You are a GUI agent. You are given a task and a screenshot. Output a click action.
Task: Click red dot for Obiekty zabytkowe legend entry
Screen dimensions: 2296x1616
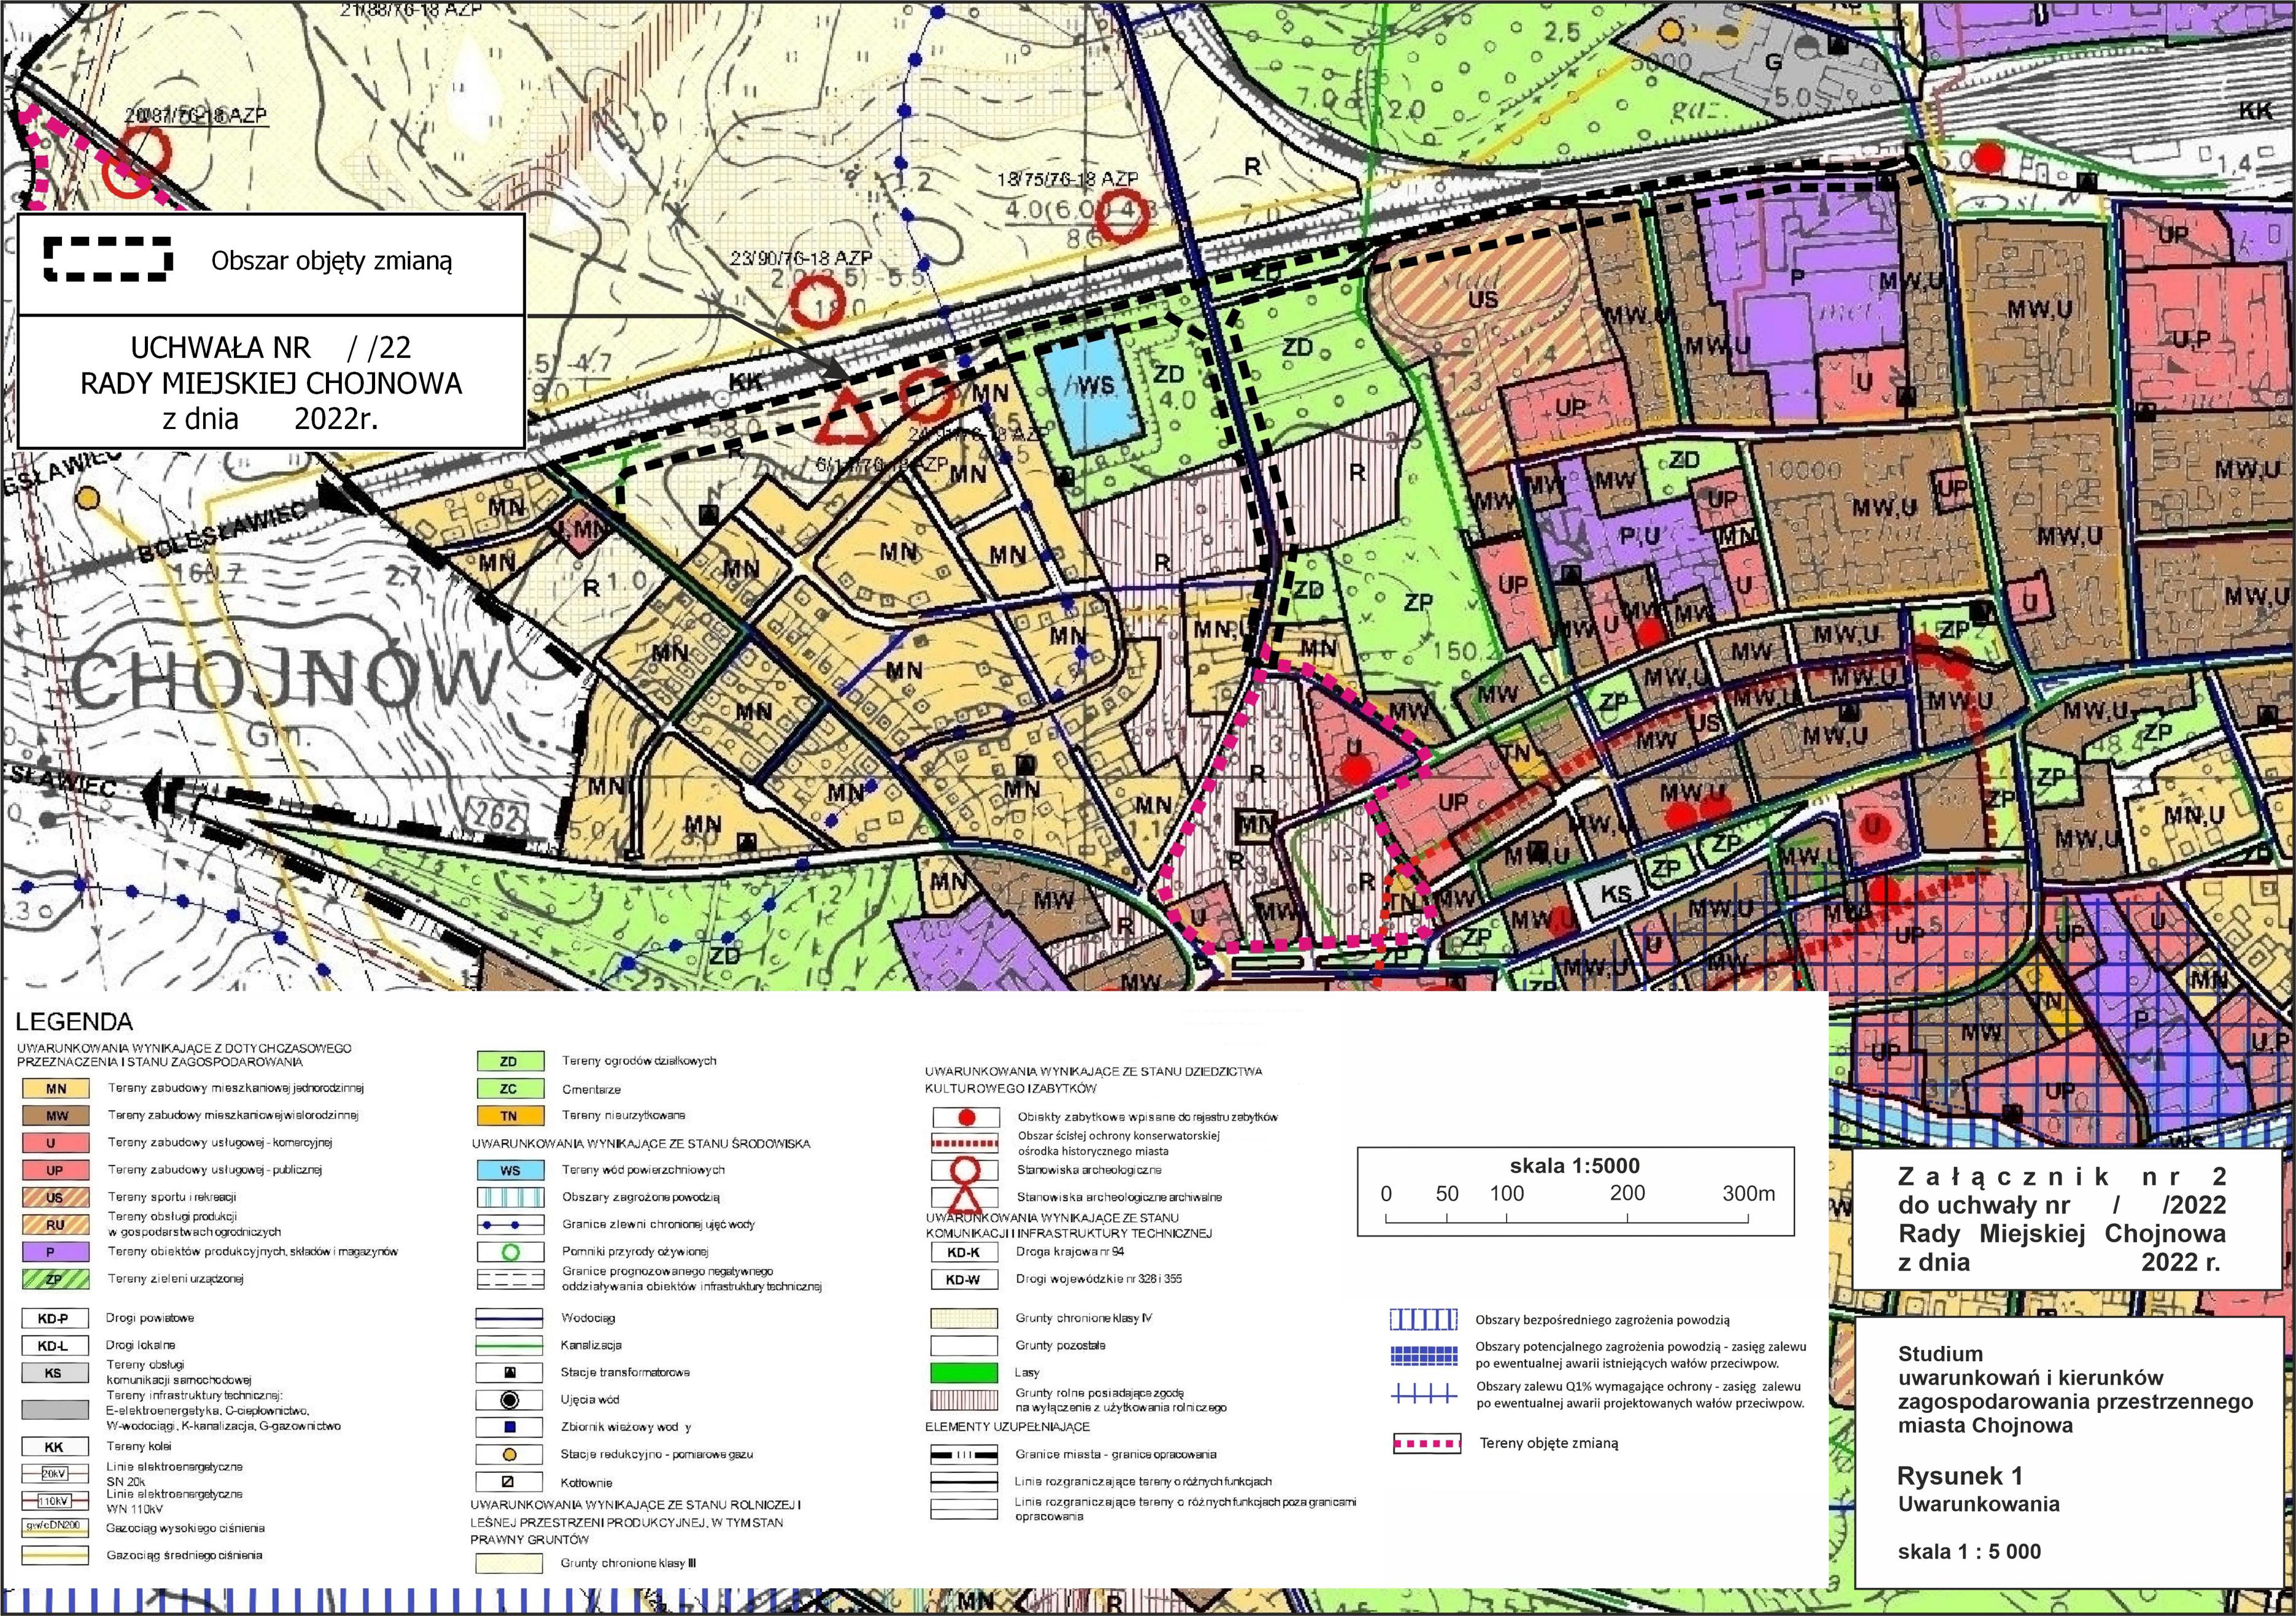(x=966, y=1118)
